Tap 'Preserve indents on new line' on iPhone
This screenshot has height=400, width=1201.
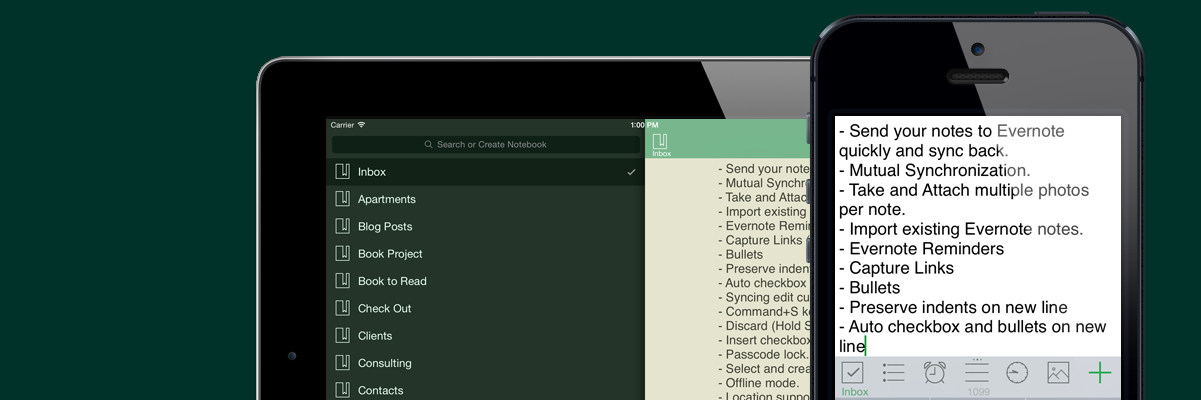coord(953,307)
